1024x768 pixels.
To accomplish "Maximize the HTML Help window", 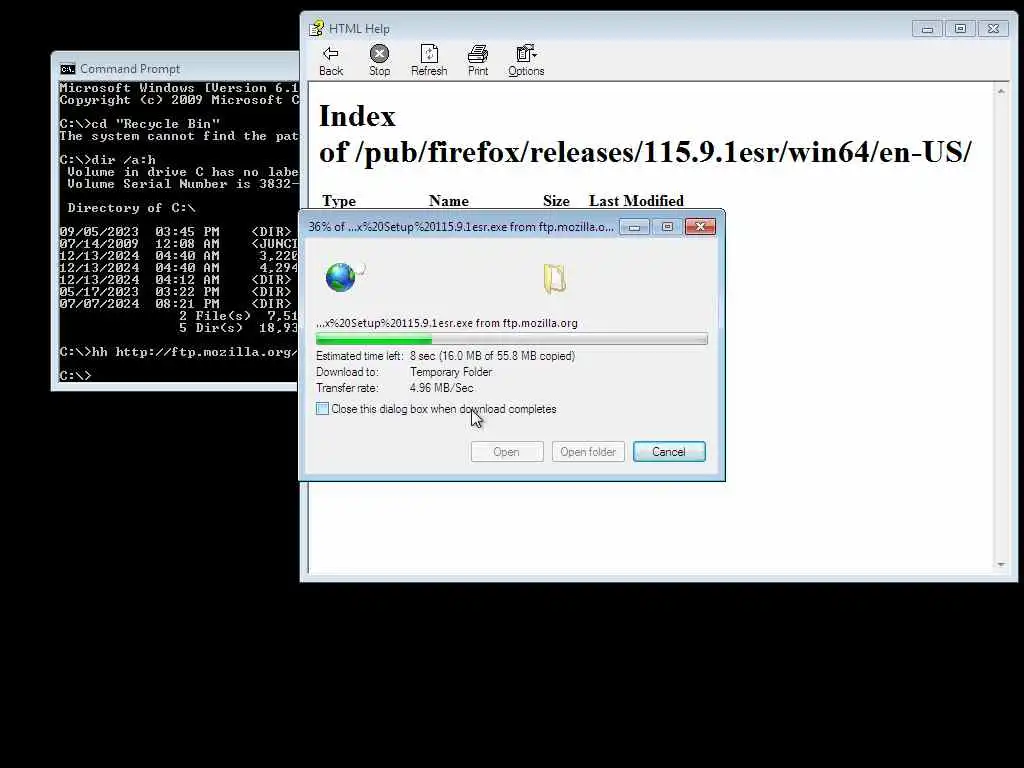I will (x=960, y=29).
